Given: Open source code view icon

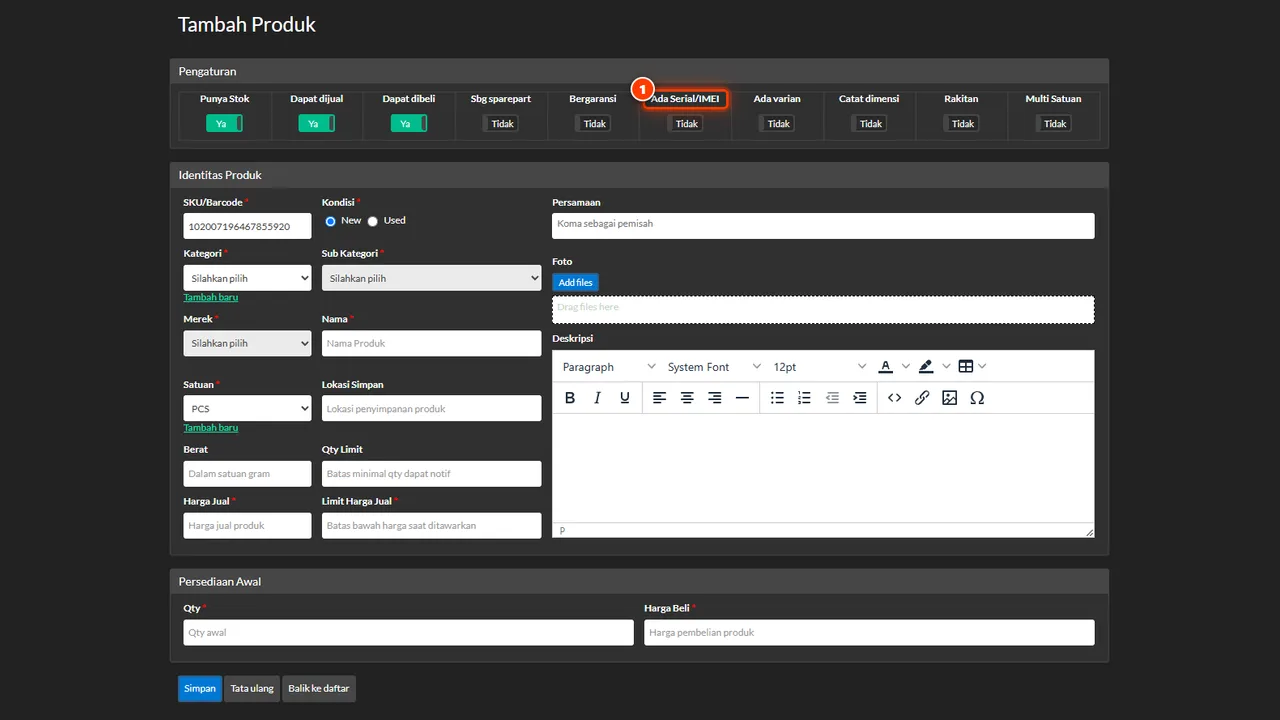Looking at the screenshot, I should [x=894, y=398].
